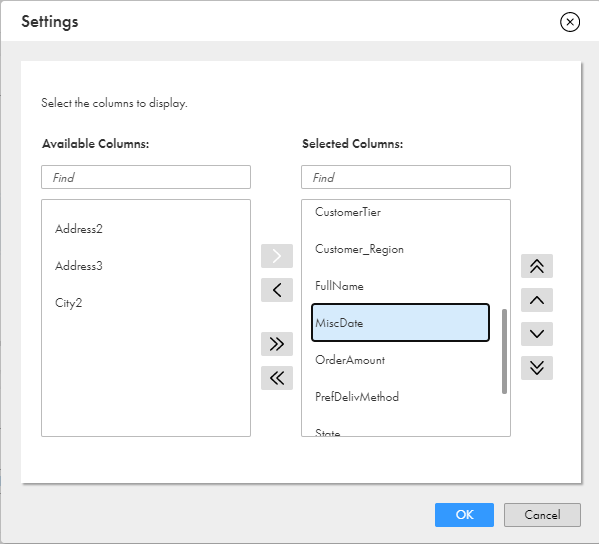Cancel the Settings dialog
599x544 pixels.
[542, 515]
